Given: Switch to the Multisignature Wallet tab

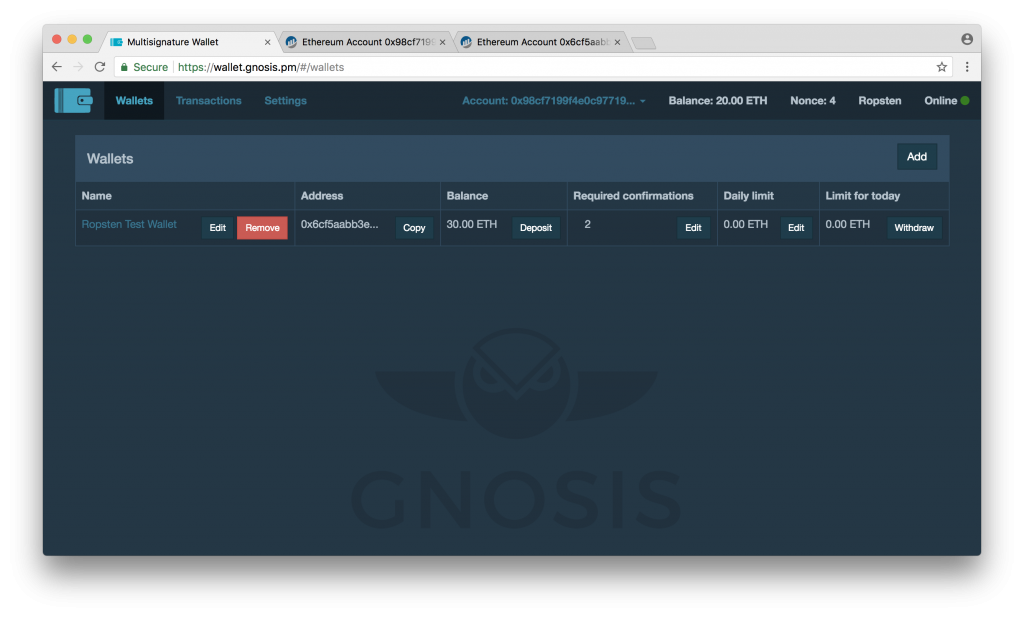Looking at the screenshot, I should [189, 42].
